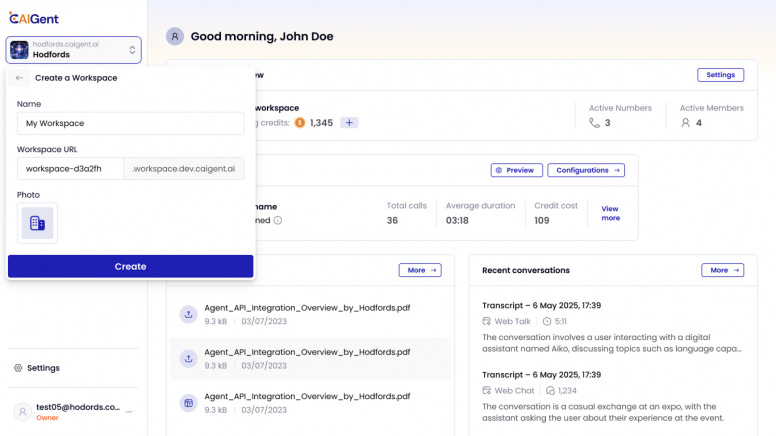Click the Preview button
The height and width of the screenshot is (436, 776).
point(516,170)
